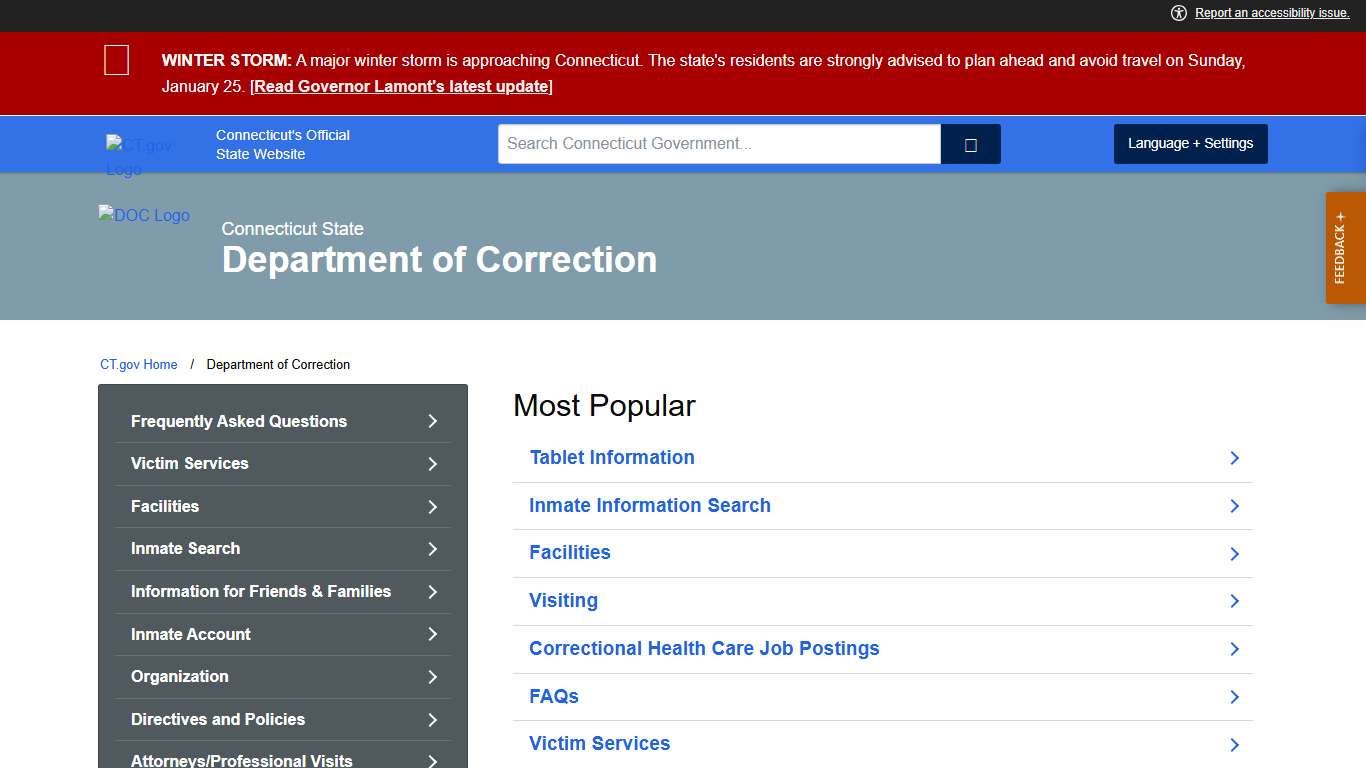The width and height of the screenshot is (1366, 768).
Task: Click the accessibility icon in the top bar
Action: coord(1178,13)
